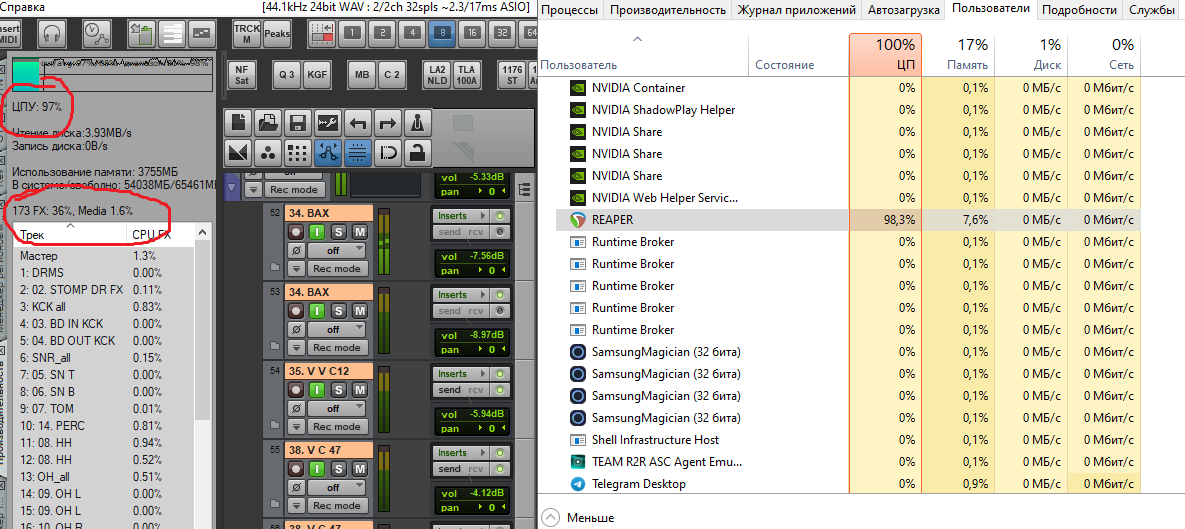This screenshot has width=1185, height=529.
Task: Click the folder state icon on track 52
Action: [276, 268]
